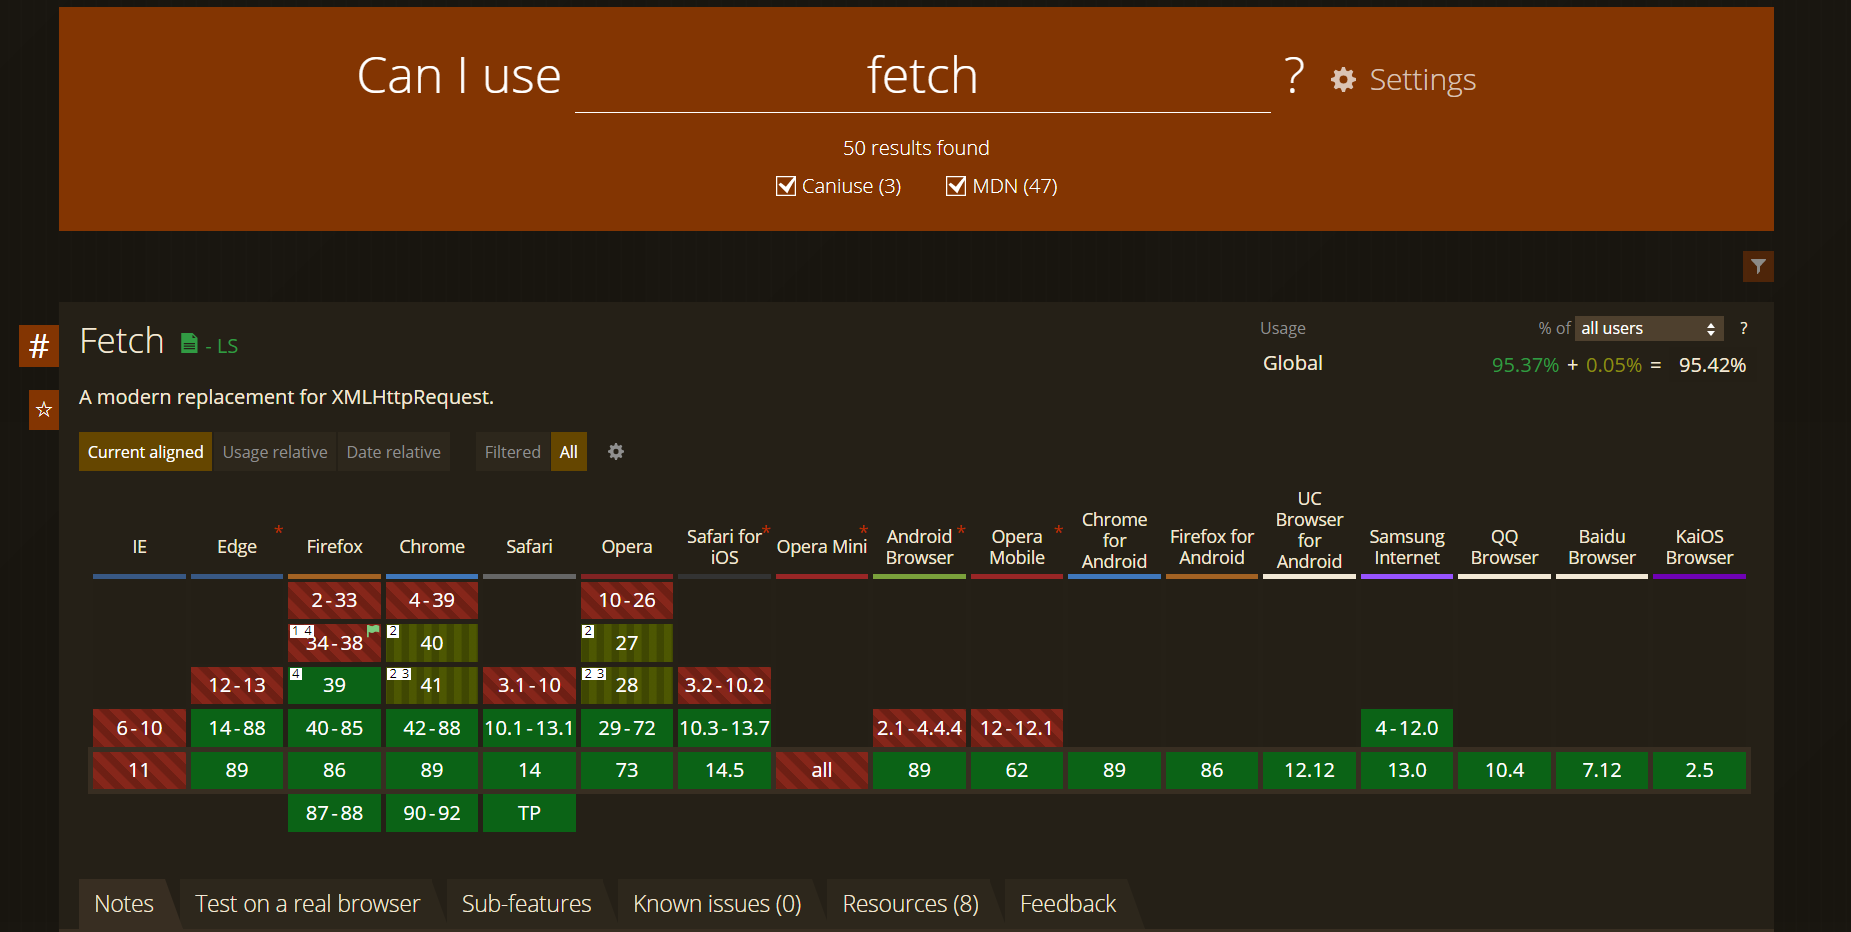Click the IE browser column header
This screenshot has width=1851, height=932.
139,547
